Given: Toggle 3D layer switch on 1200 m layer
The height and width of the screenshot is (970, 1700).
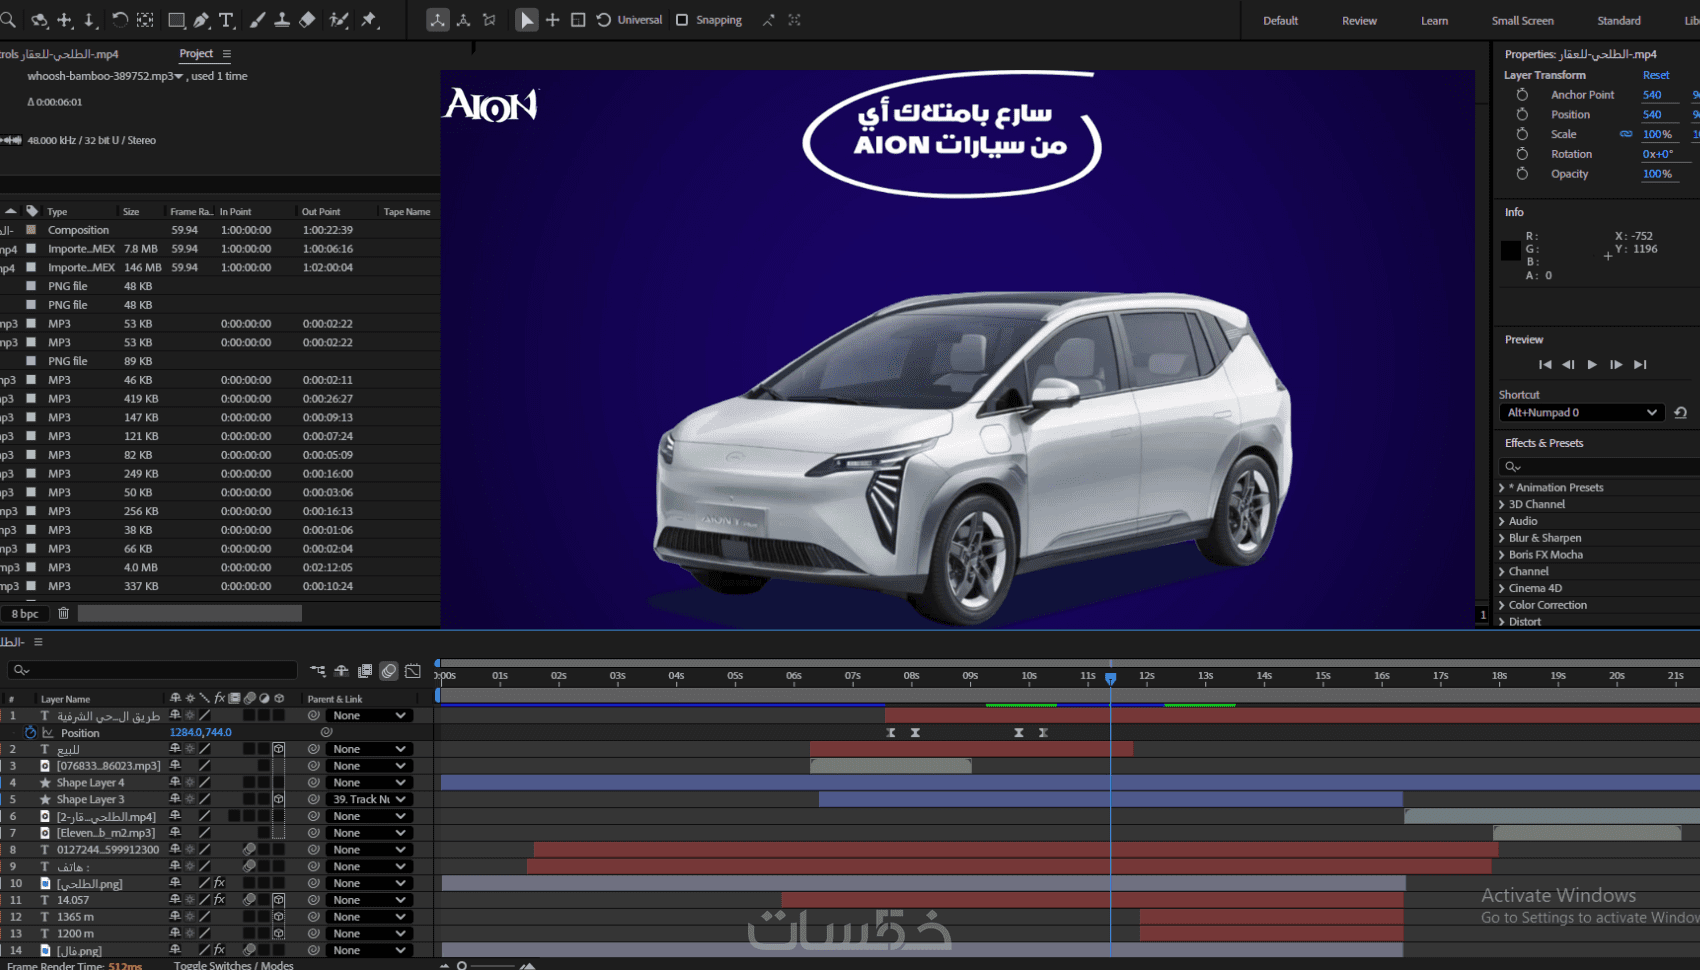Looking at the screenshot, I should click(279, 933).
